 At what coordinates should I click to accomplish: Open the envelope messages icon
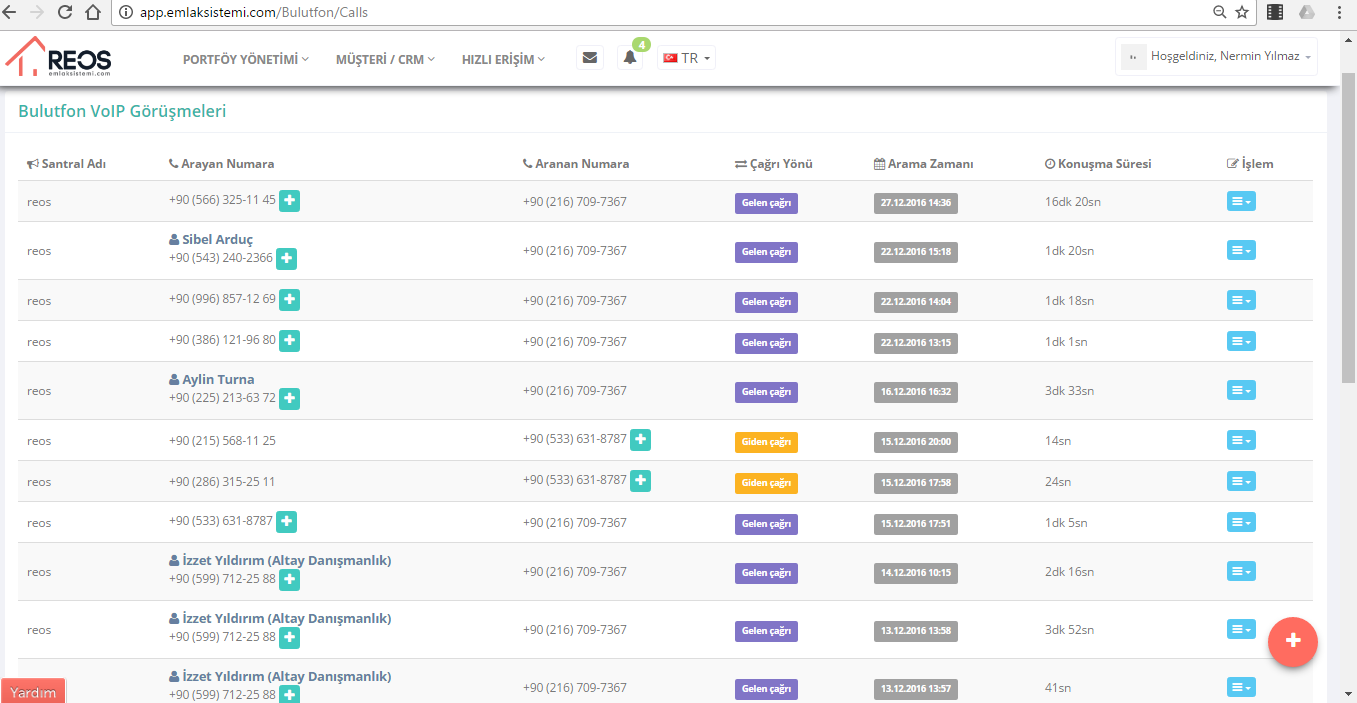coord(590,58)
